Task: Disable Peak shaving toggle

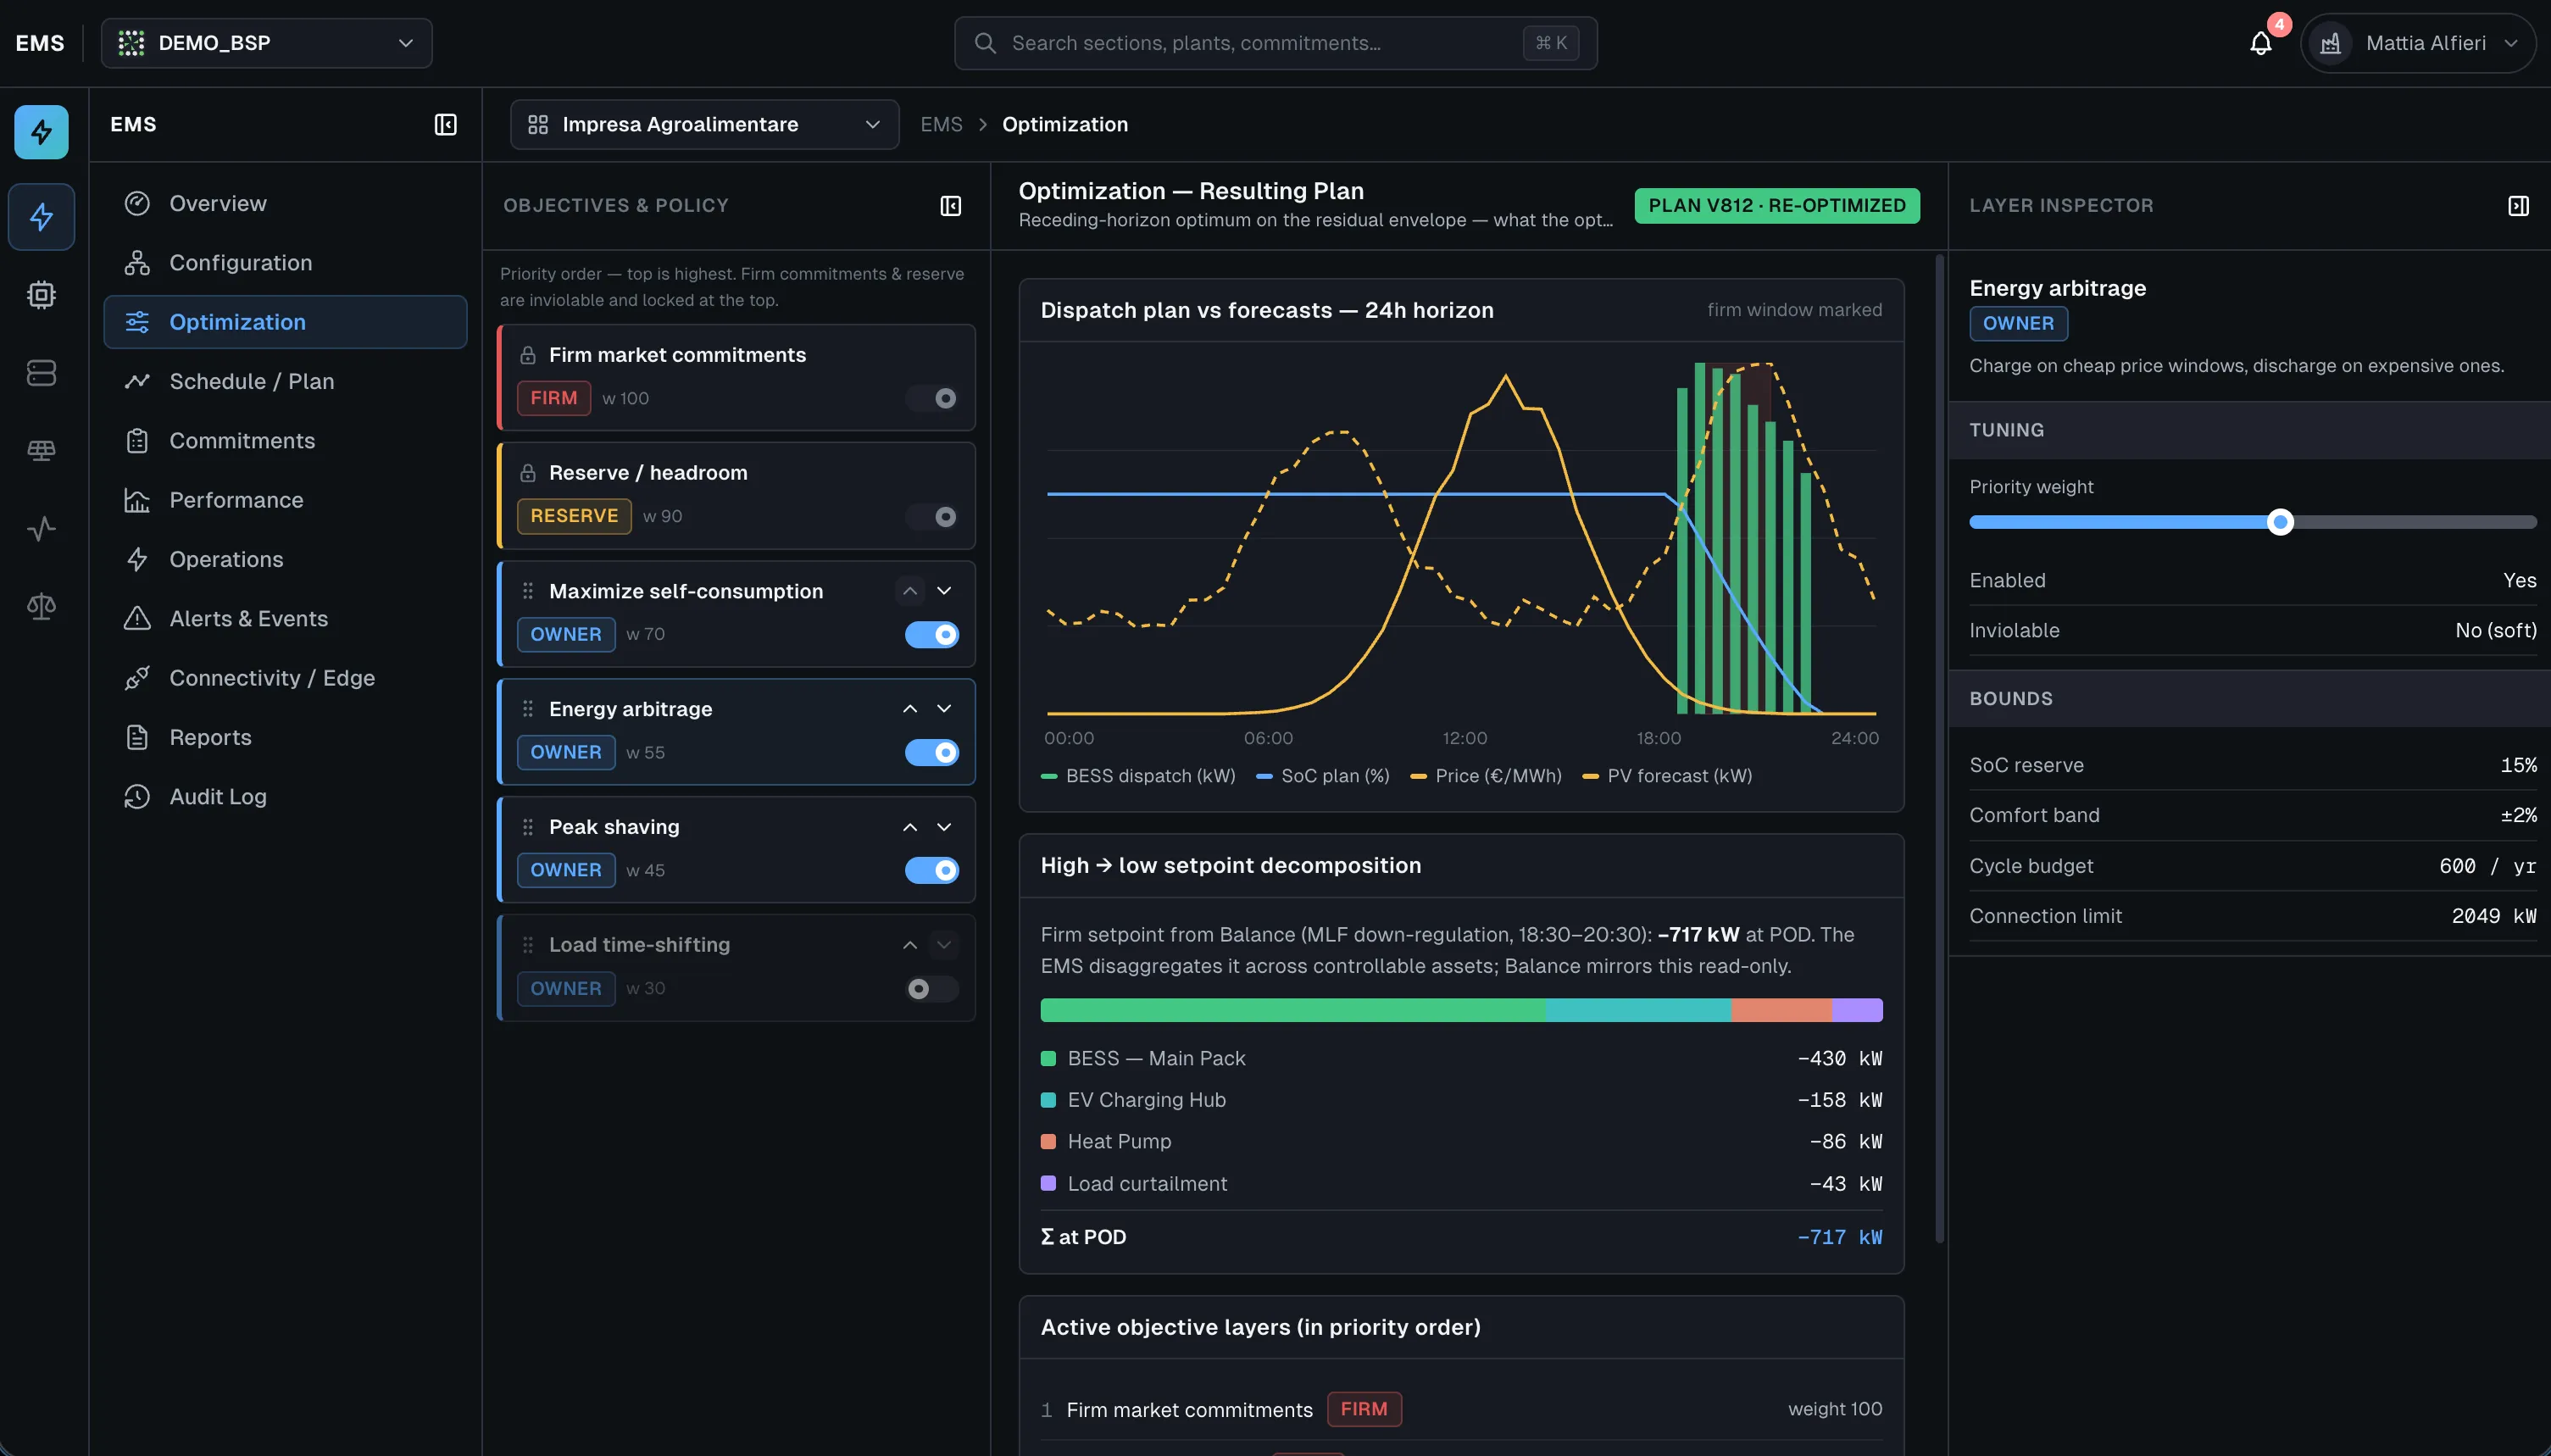Action: click(932, 870)
